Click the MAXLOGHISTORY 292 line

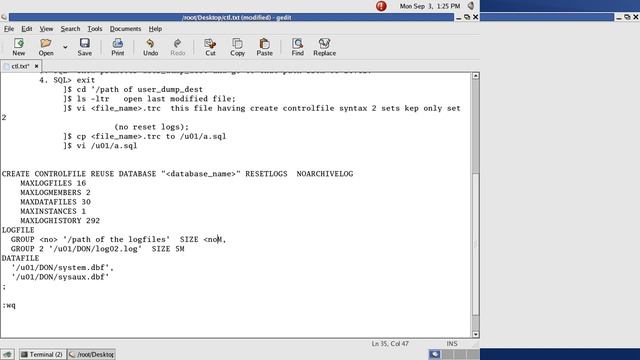pos(60,221)
